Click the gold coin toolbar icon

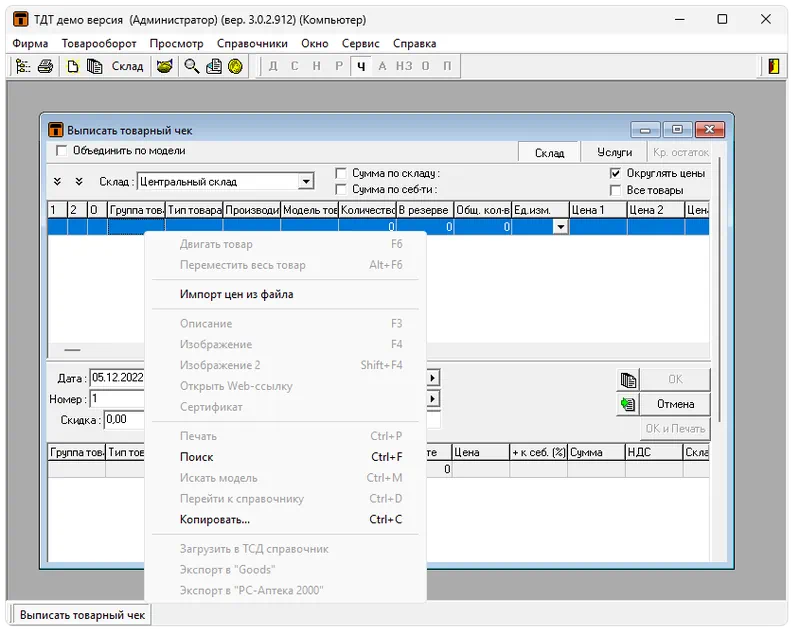[x=235, y=66]
